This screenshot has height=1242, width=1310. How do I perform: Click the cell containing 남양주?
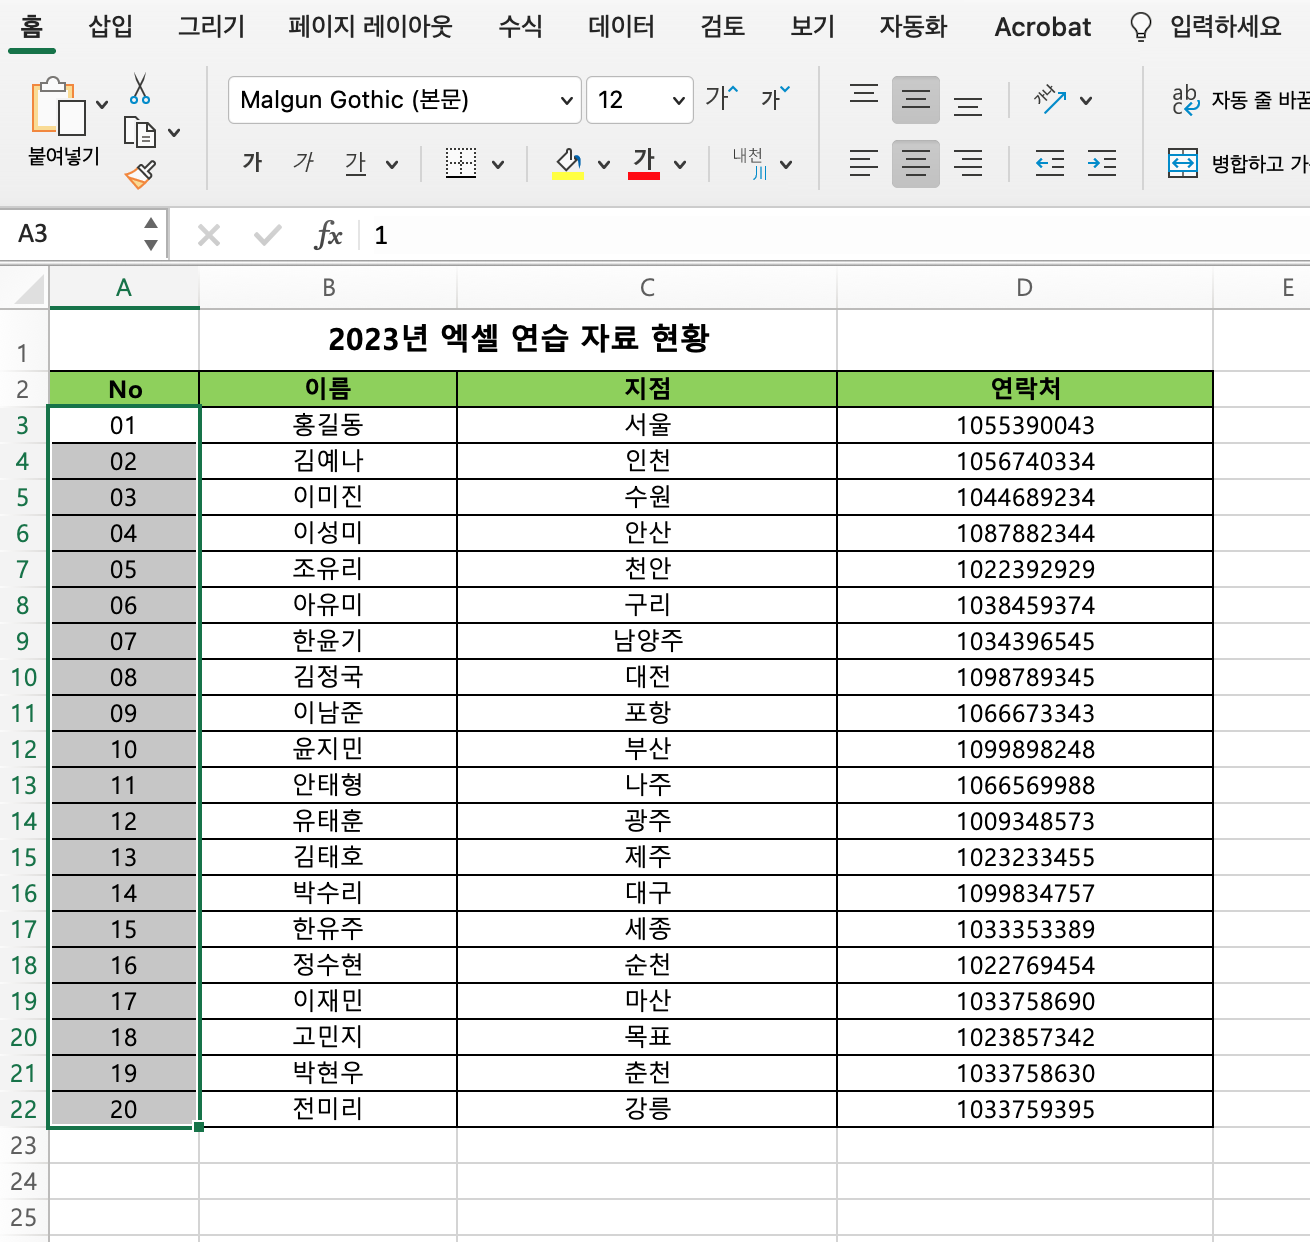[x=647, y=641]
